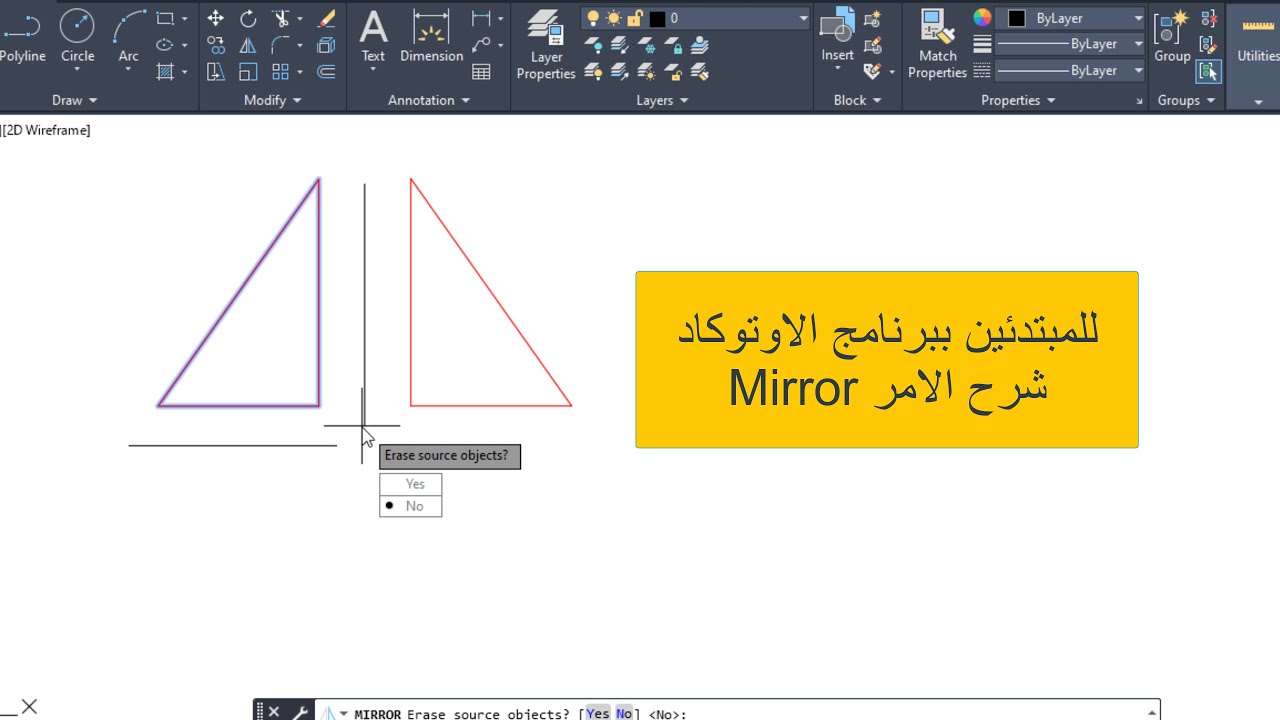Viewport: 1280px width, 720px height.
Task: Click No option in command line
Action: click(x=624, y=714)
